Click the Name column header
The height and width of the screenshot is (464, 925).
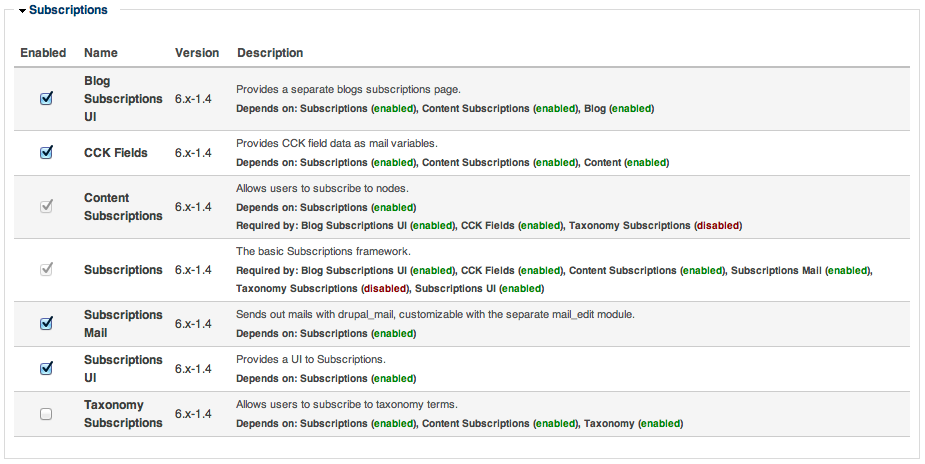point(100,53)
